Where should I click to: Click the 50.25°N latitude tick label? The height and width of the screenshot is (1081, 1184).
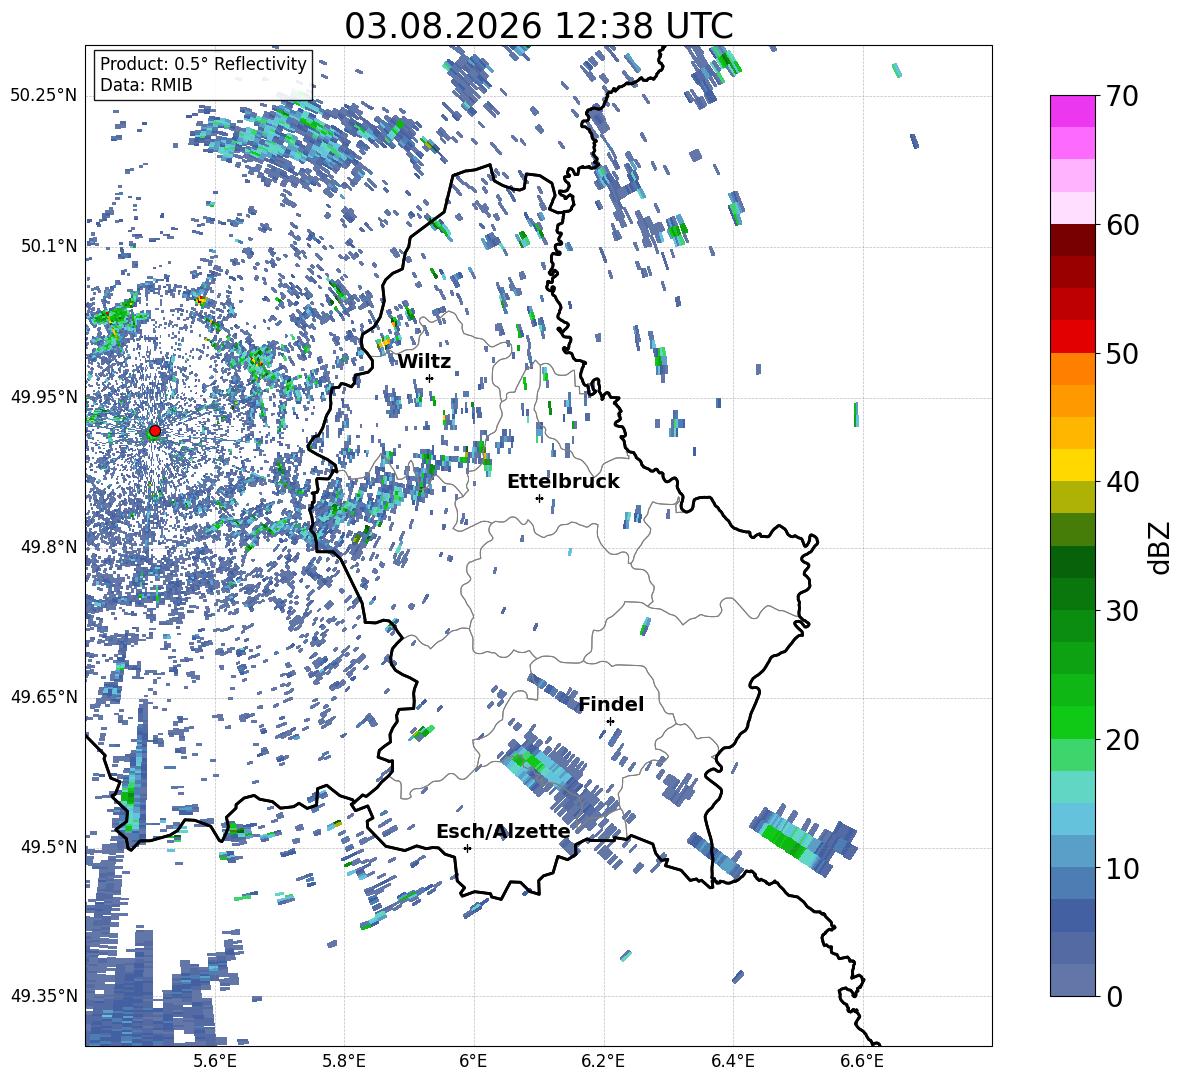click(x=44, y=96)
